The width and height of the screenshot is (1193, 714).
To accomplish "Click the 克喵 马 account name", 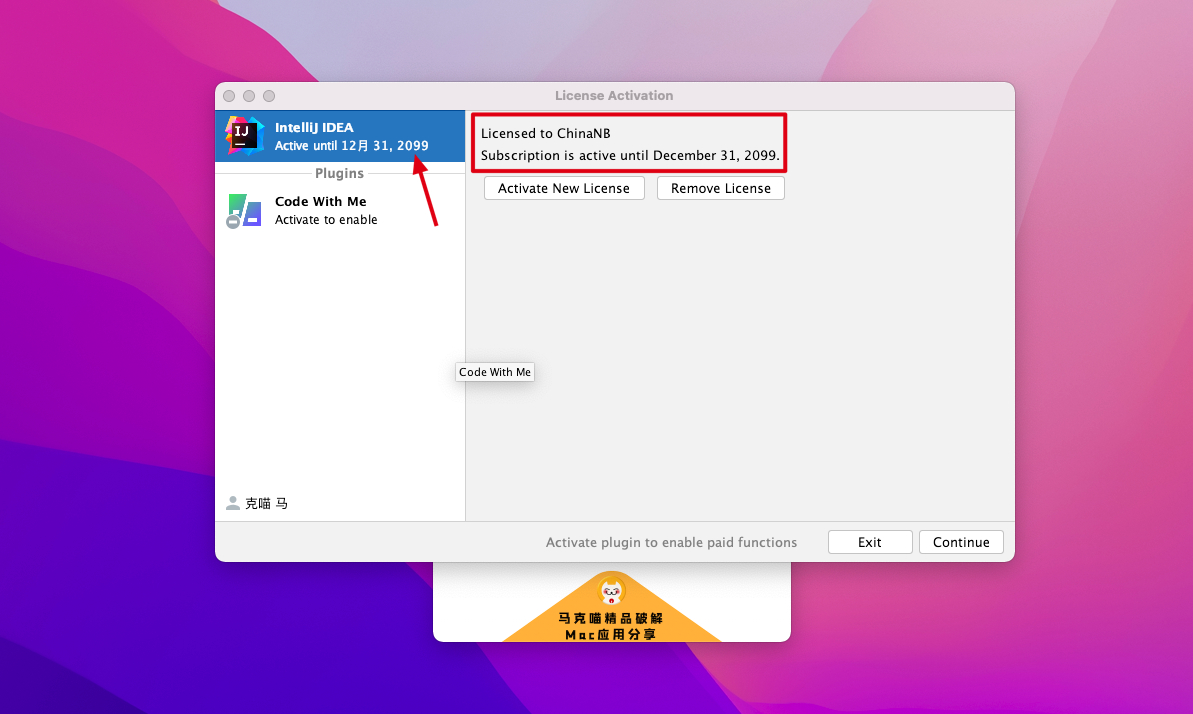I will tap(266, 503).
